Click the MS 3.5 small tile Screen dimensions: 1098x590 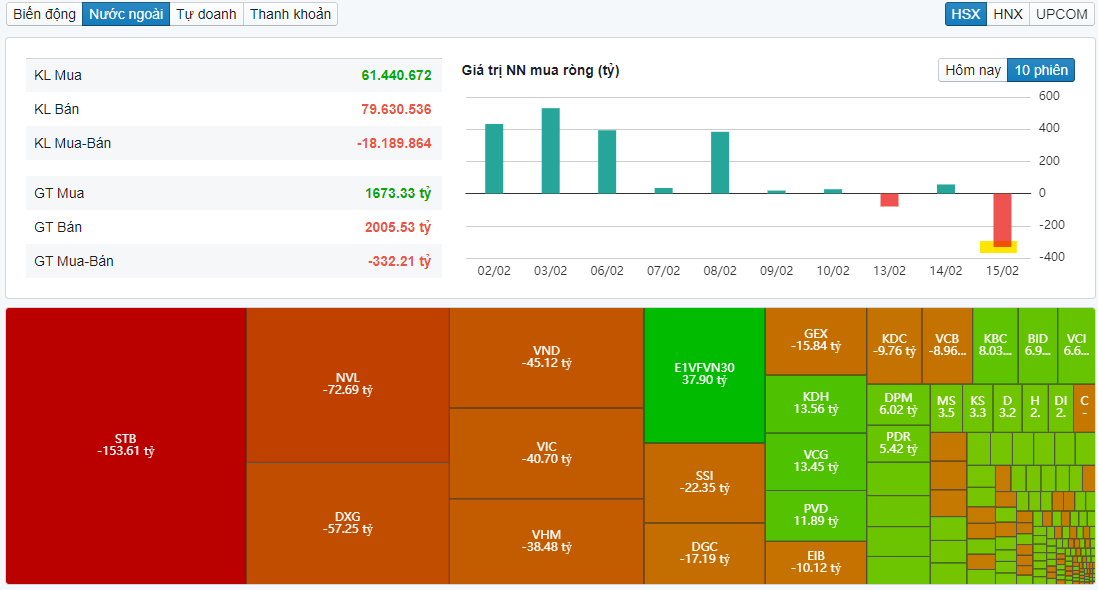click(x=946, y=408)
